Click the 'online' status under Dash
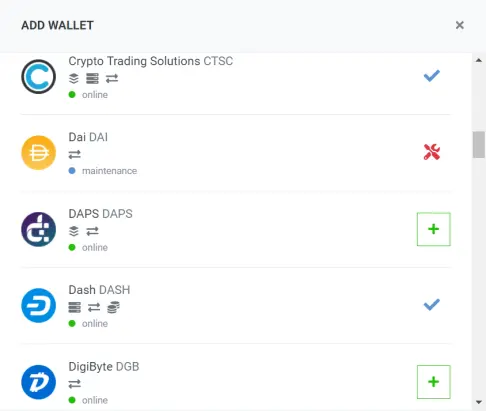The image size is (486, 411). tap(95, 323)
